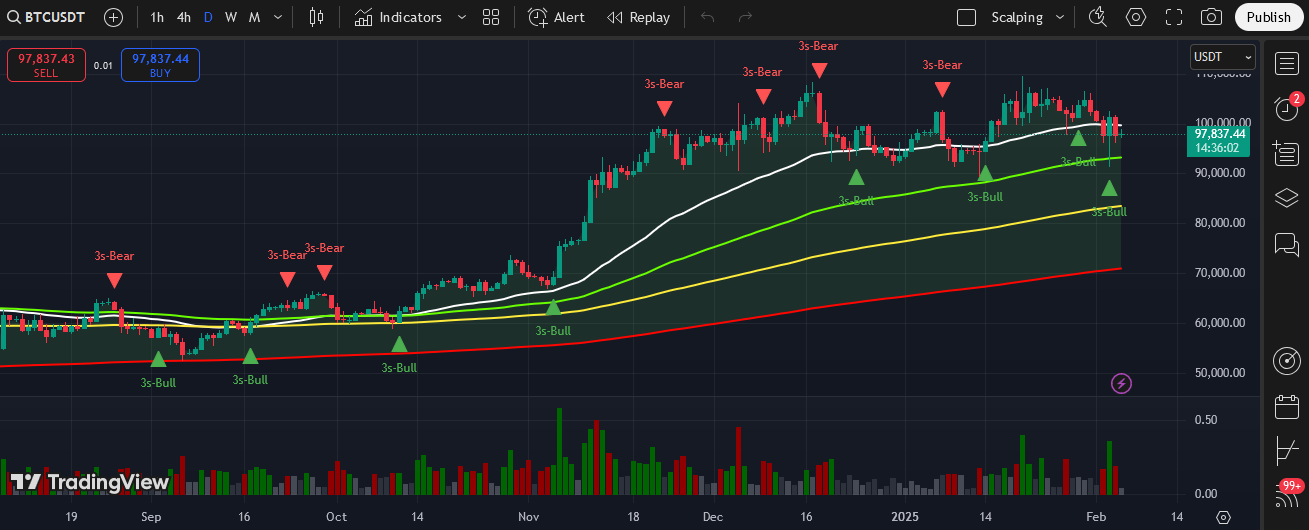Create a new price Alert

(557, 17)
